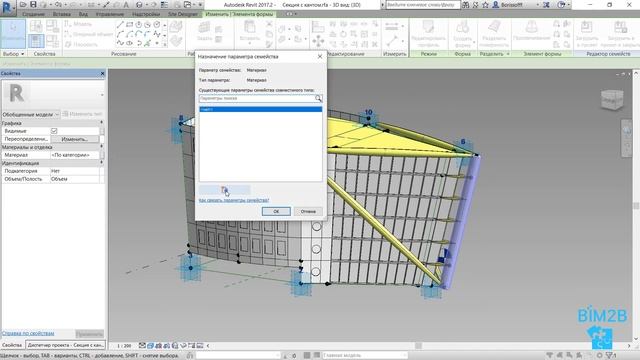Click the new parameter icon button in dialog

[224, 190]
